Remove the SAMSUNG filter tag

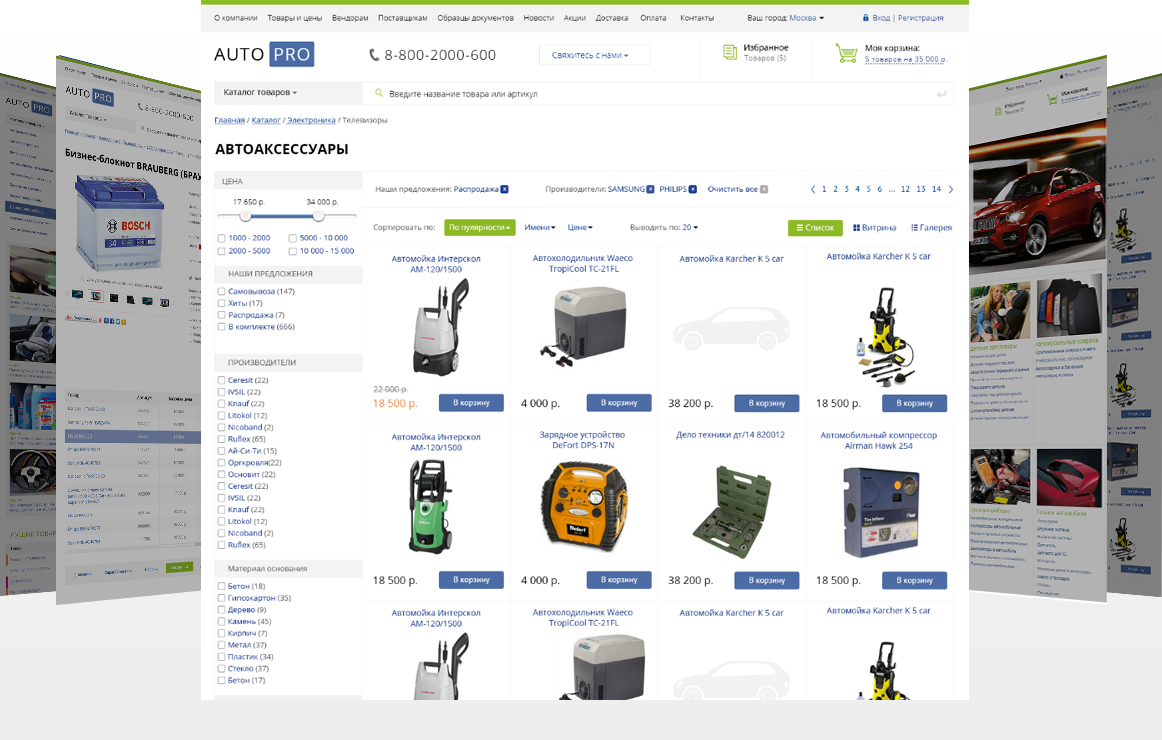coord(650,189)
